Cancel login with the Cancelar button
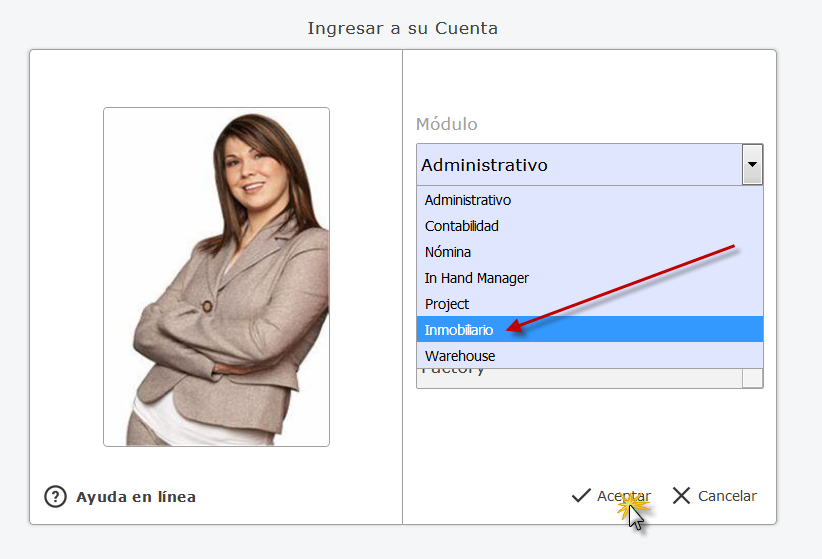 (715, 496)
